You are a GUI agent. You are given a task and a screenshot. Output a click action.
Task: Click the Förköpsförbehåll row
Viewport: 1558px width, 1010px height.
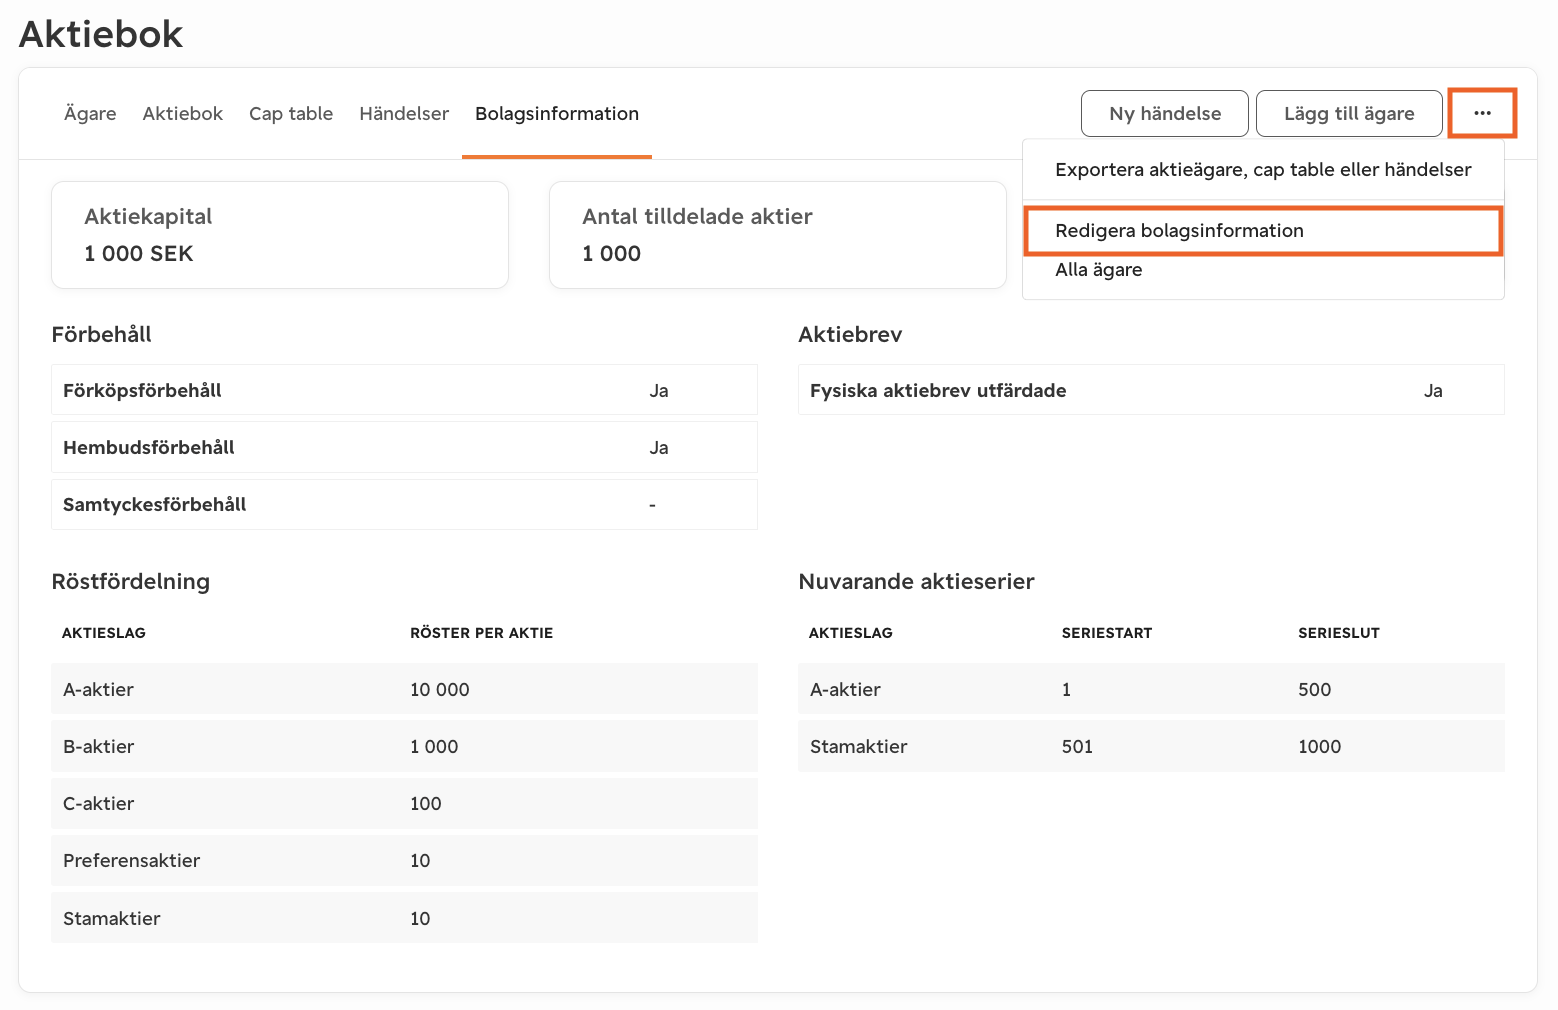point(404,390)
